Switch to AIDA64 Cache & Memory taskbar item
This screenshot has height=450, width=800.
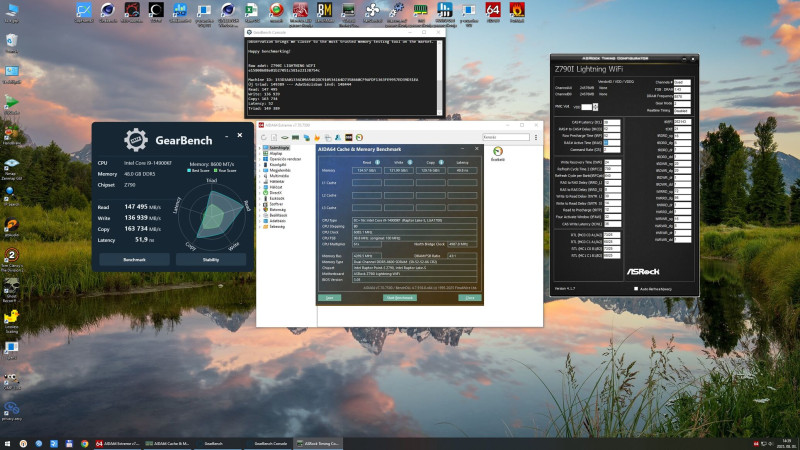pyautogui.click(x=167, y=444)
